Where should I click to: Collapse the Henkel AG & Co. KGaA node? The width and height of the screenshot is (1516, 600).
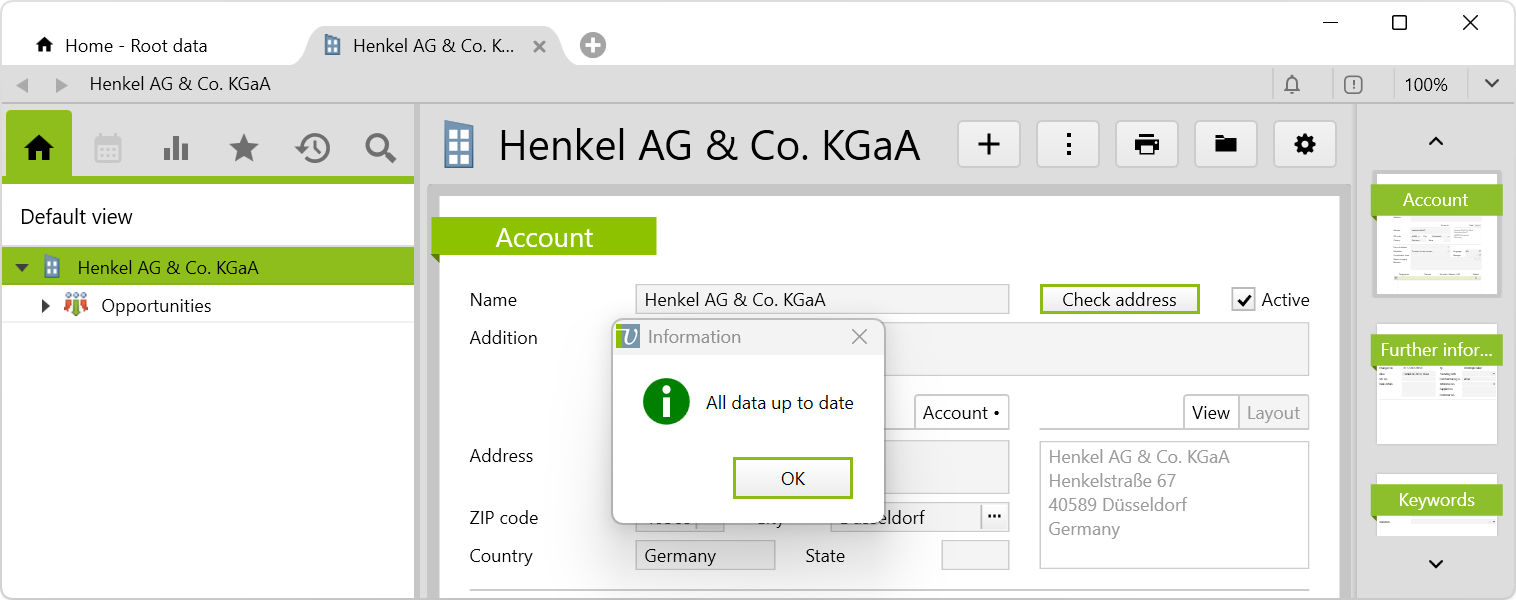[x=22, y=268]
